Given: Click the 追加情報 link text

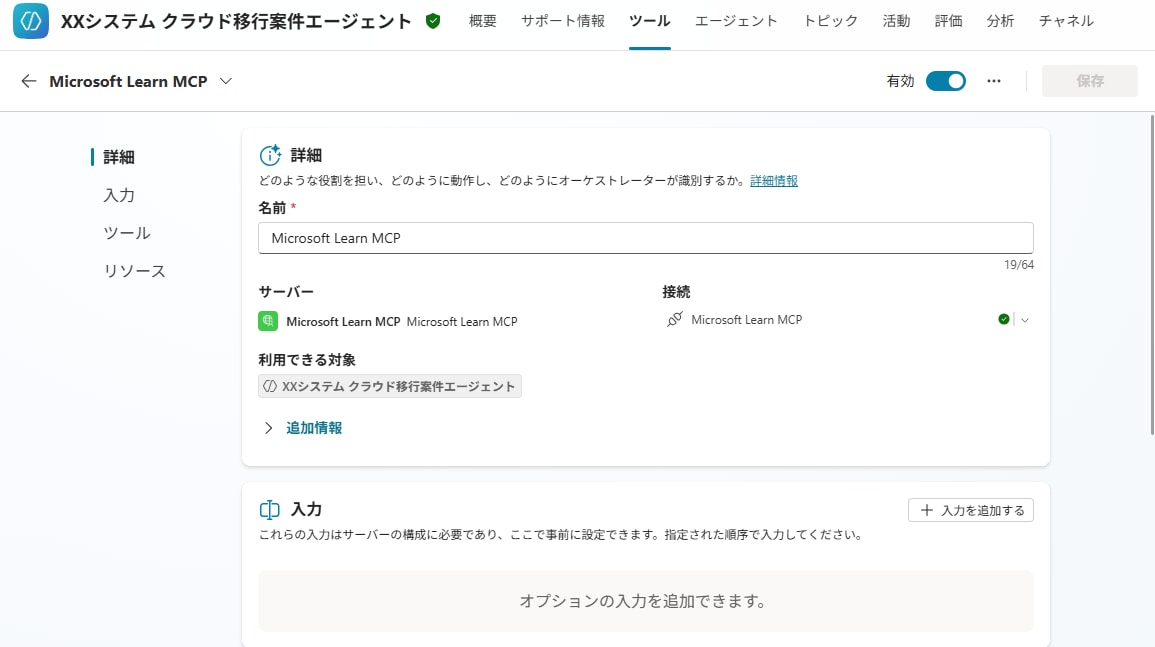Looking at the screenshot, I should [314, 428].
